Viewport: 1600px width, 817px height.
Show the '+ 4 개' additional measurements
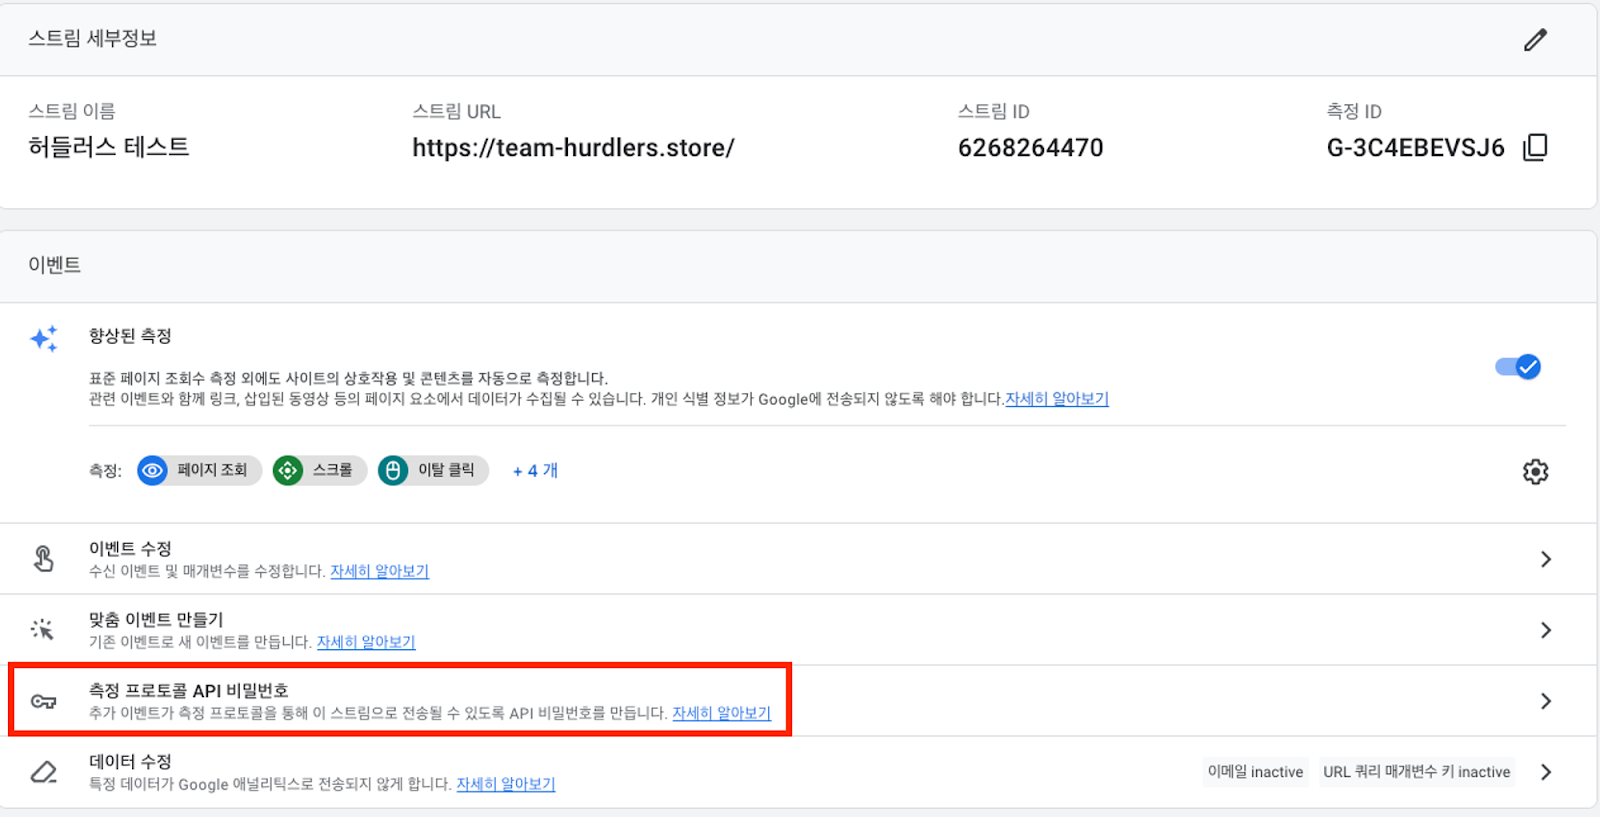pyautogui.click(x=535, y=470)
